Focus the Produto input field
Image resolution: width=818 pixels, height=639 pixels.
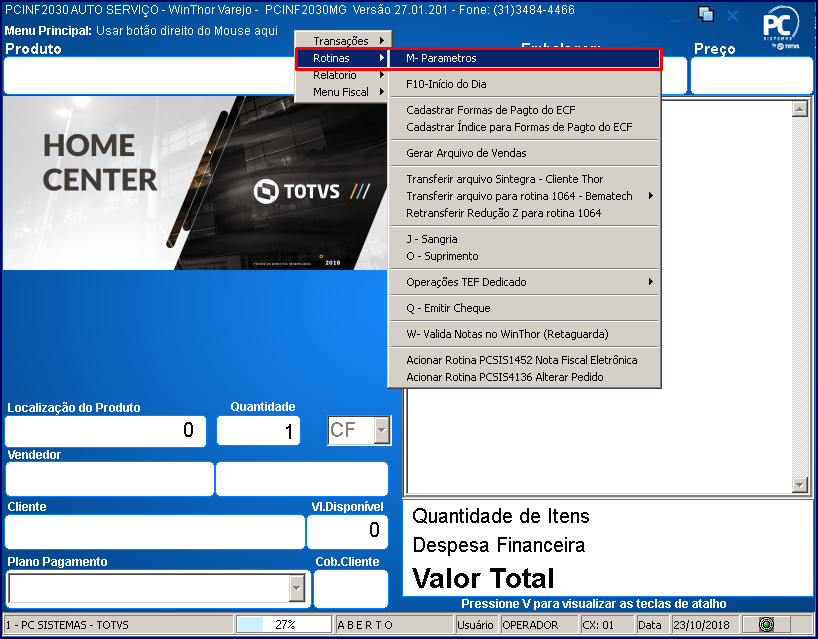click(149, 76)
